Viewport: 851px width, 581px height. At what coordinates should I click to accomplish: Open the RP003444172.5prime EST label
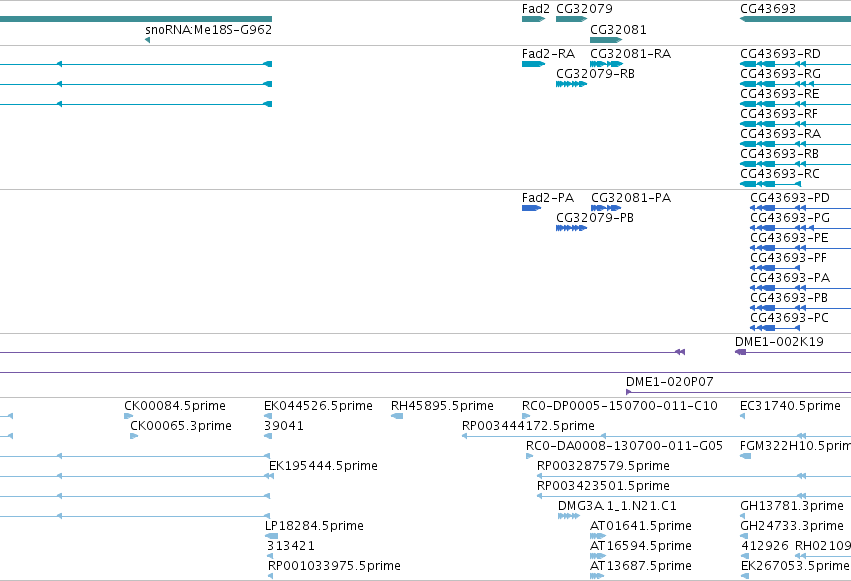point(528,426)
